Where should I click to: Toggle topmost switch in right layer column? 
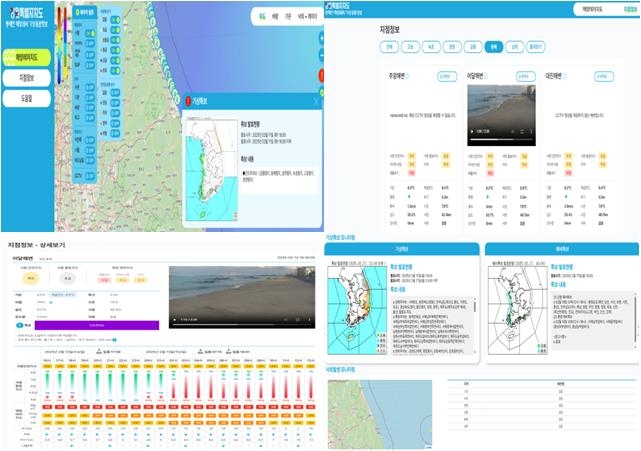115,20
